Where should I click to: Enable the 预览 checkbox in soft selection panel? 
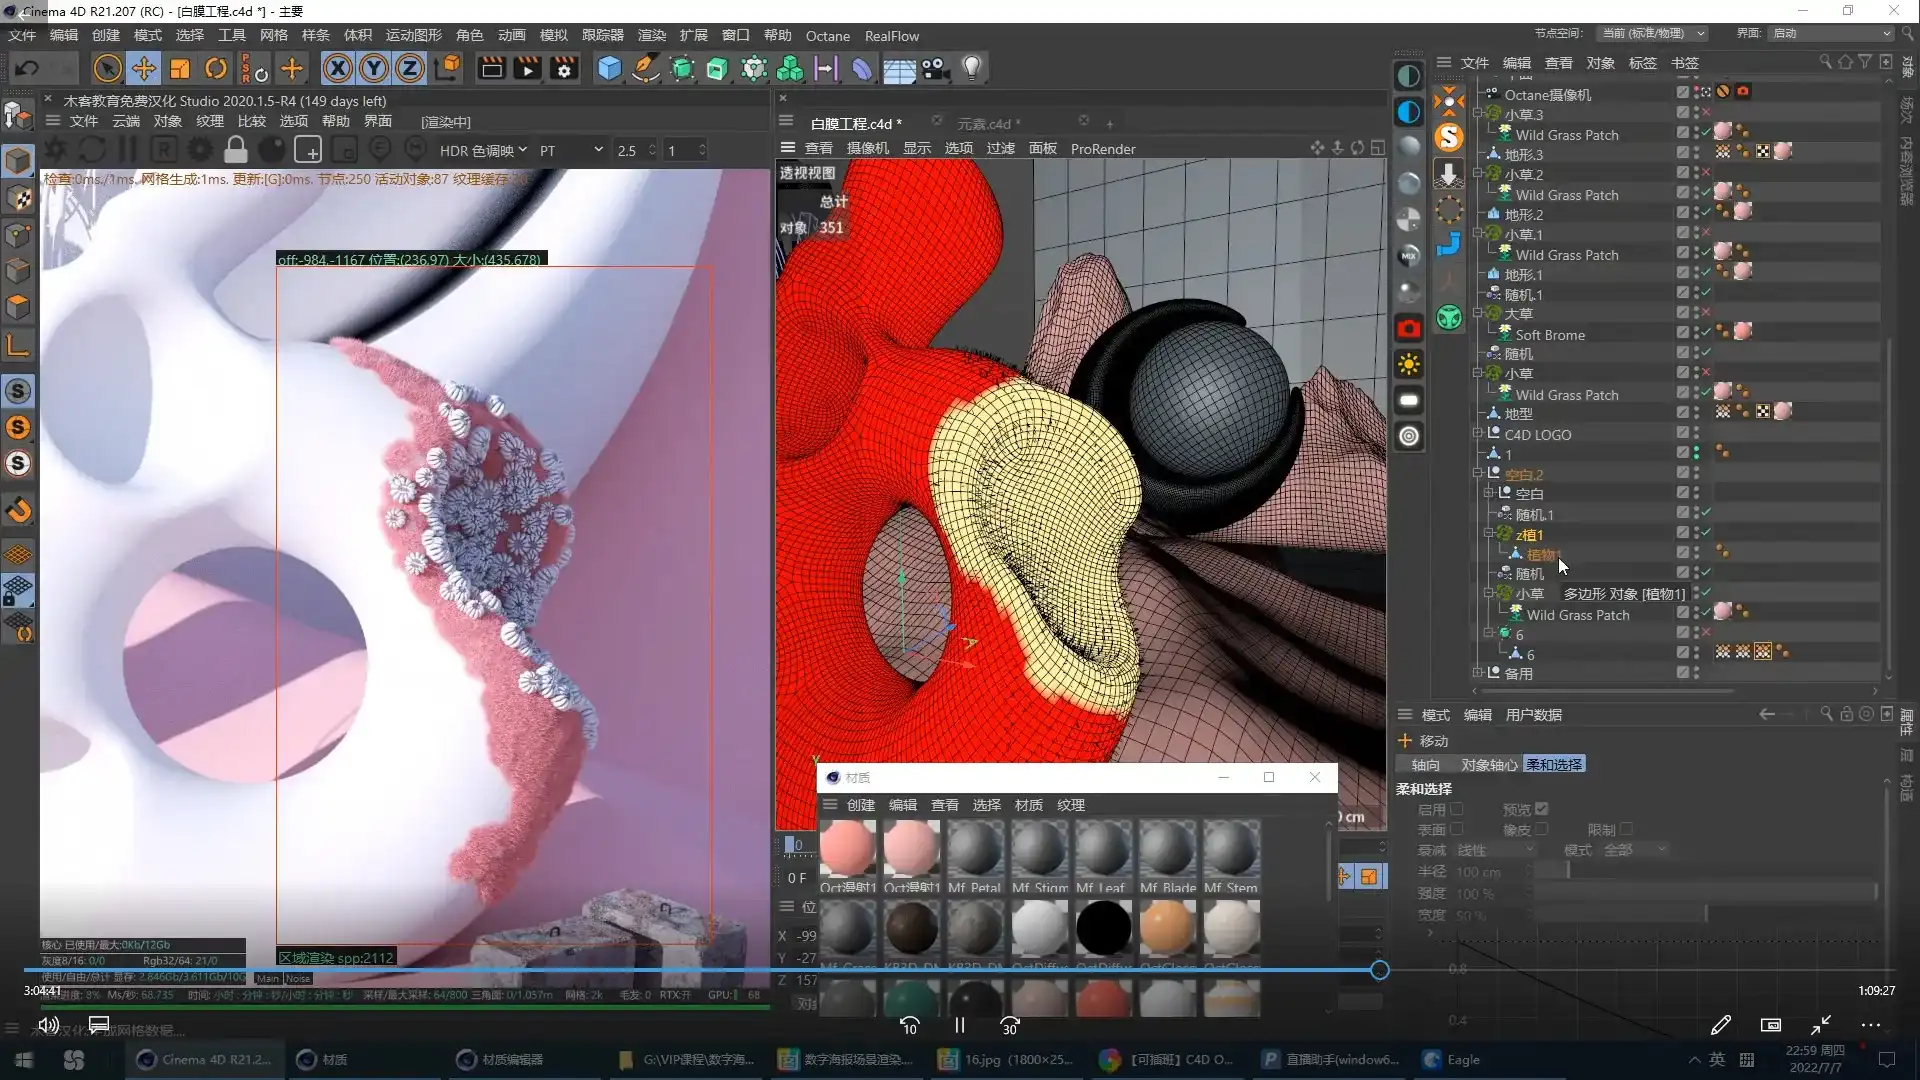pos(1542,809)
